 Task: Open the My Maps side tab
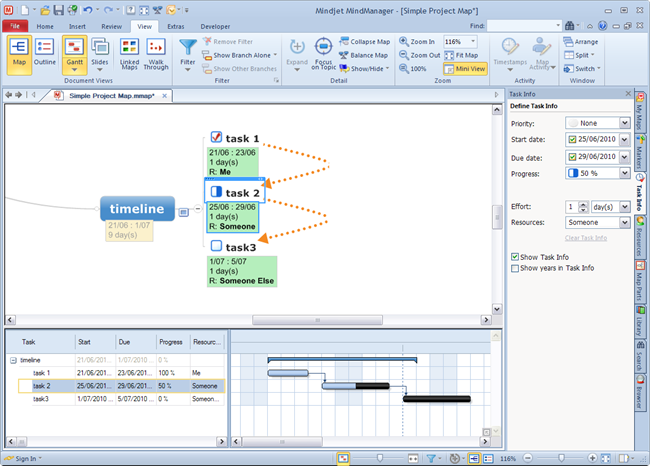click(x=640, y=112)
